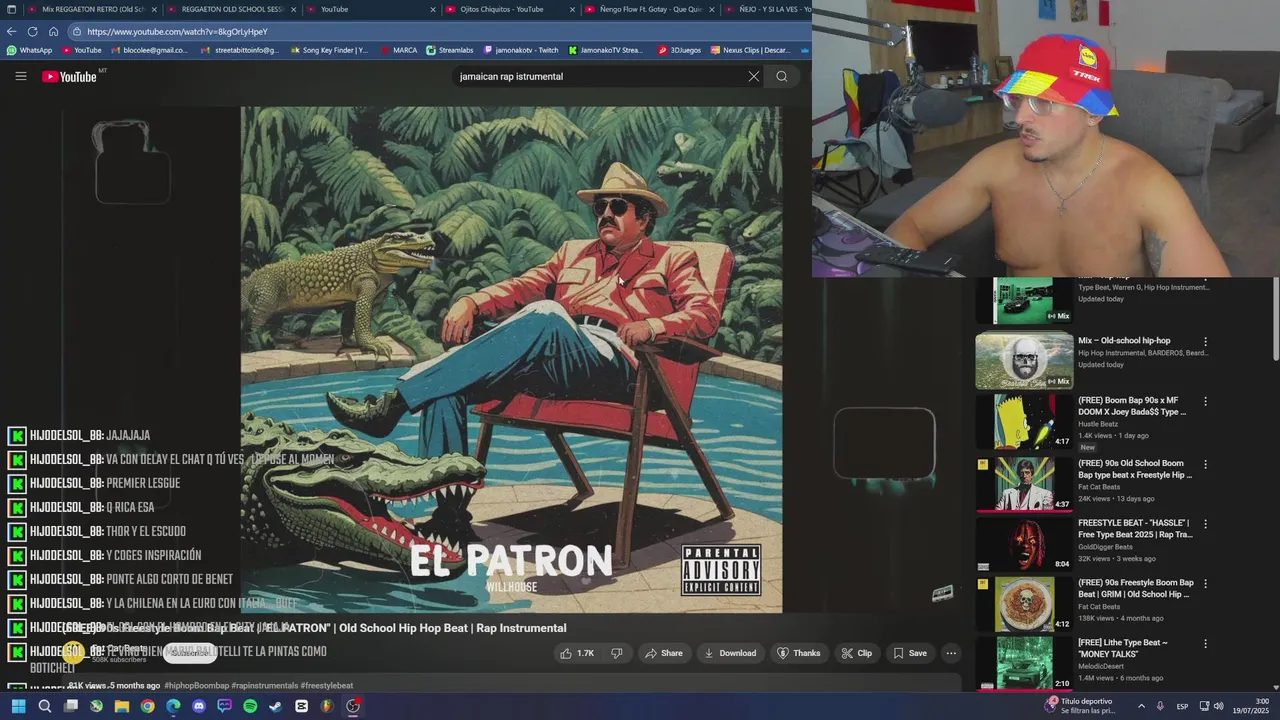The image size is (1280, 720).
Task: Save the video to a playlist
Action: click(910, 653)
